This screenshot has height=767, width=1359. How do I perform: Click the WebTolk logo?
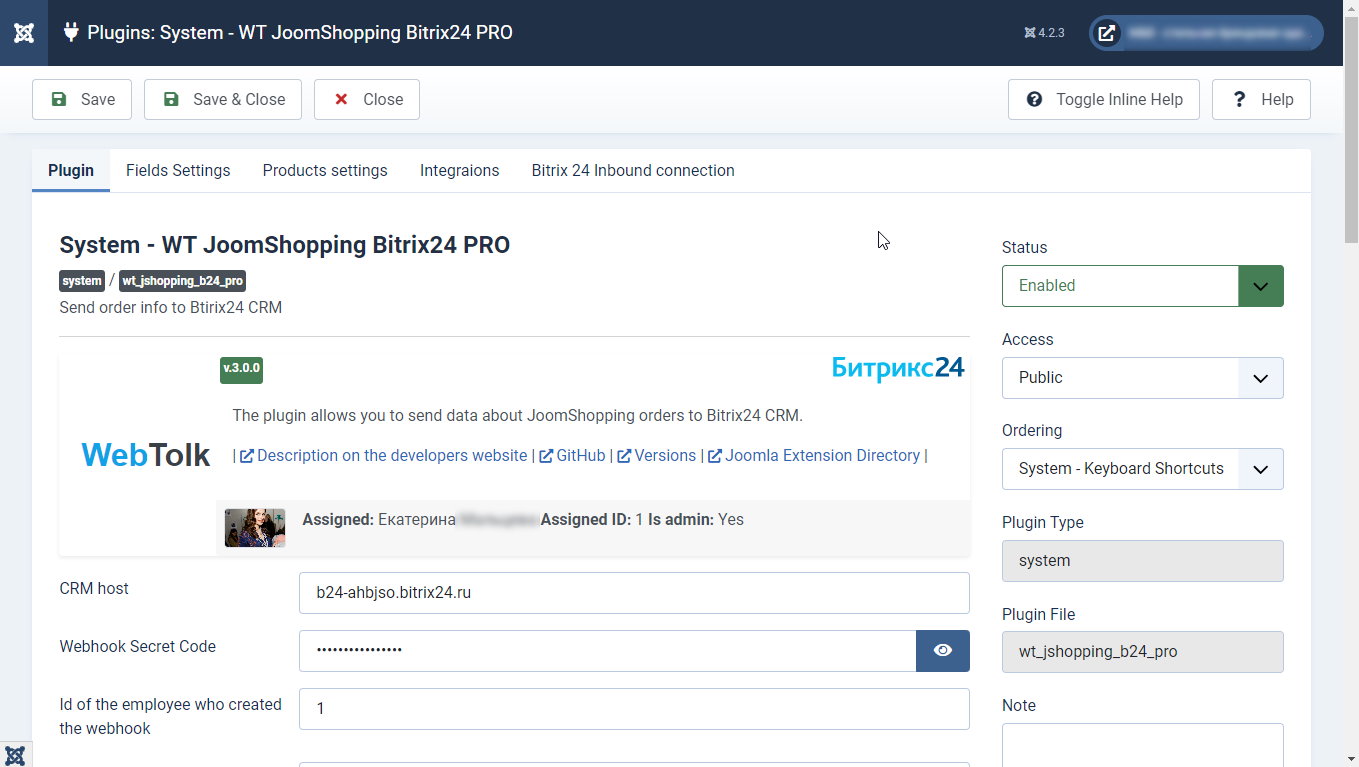click(145, 455)
